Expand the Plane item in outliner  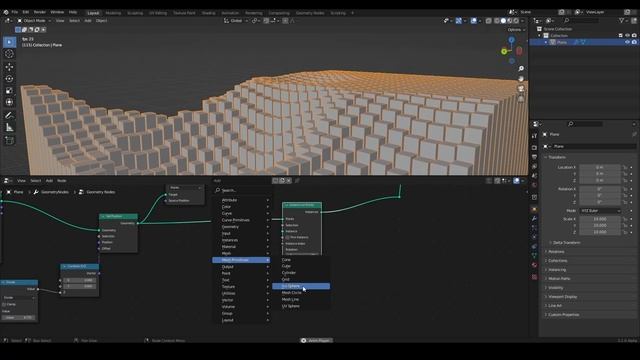tap(546, 42)
